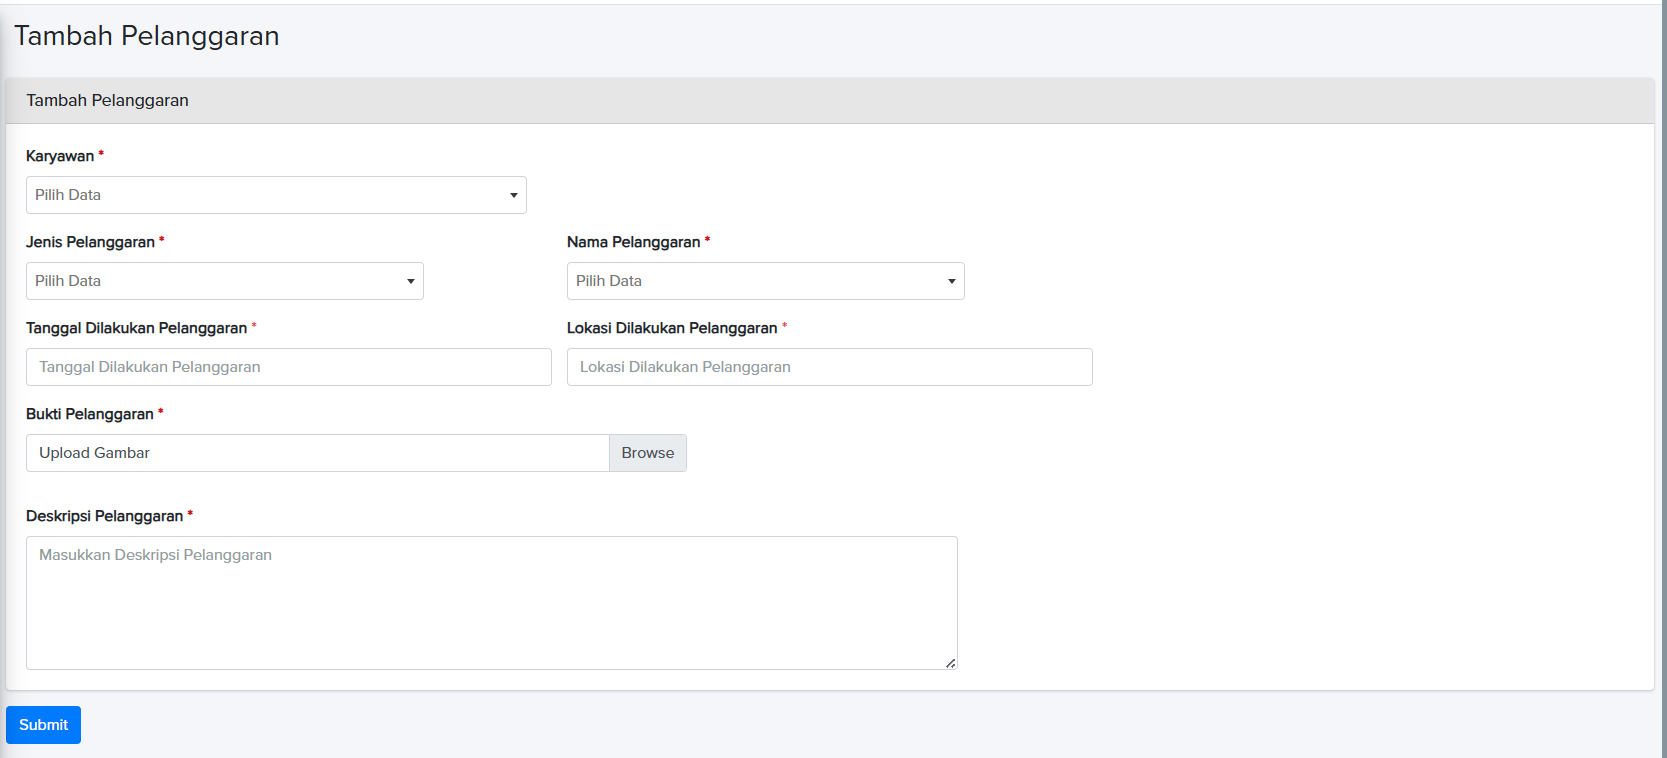Click the Deskripsi Pelanggaran label
This screenshot has width=1667, height=758.
104,516
